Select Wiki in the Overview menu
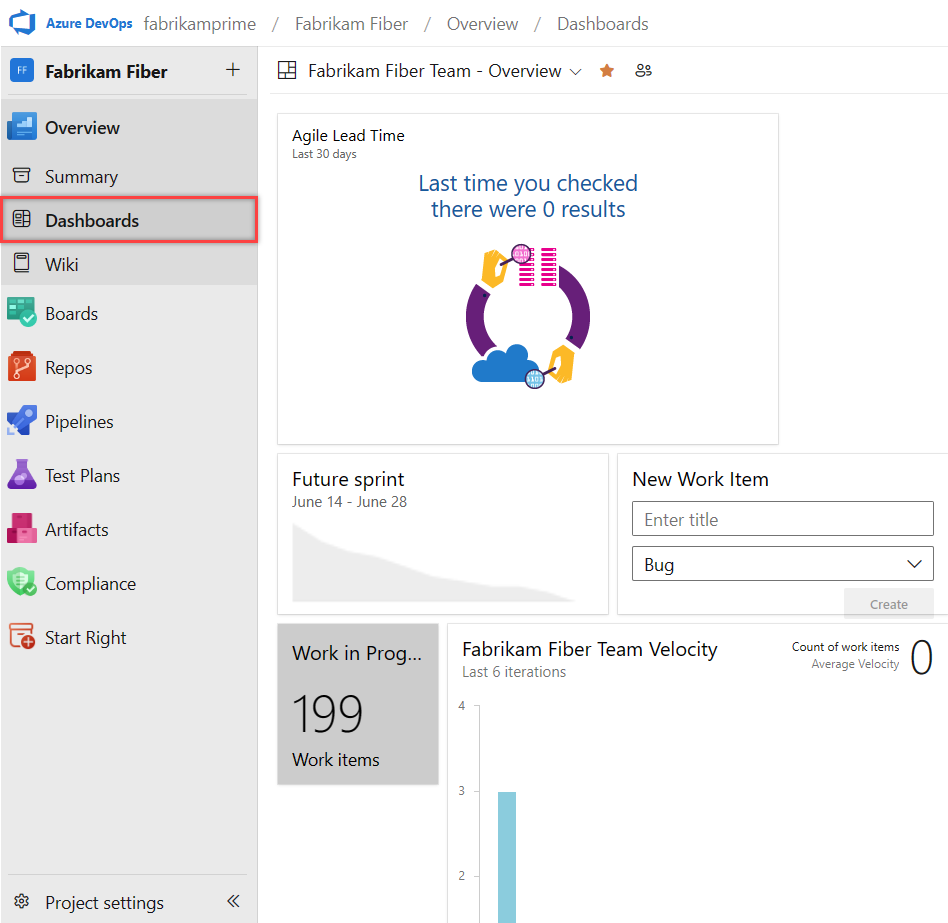Viewport: 948px width, 923px height. coord(61,264)
